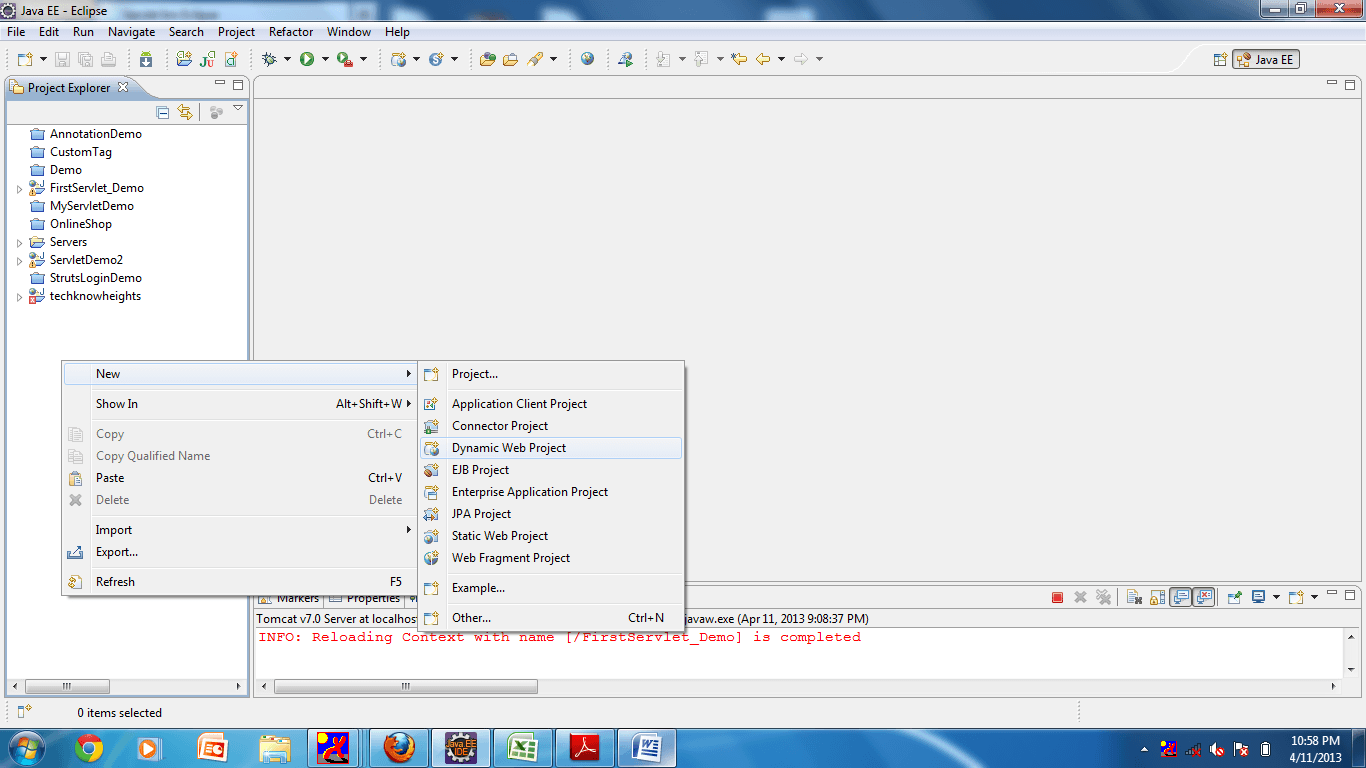Close the Project Explorer view

coord(124,87)
